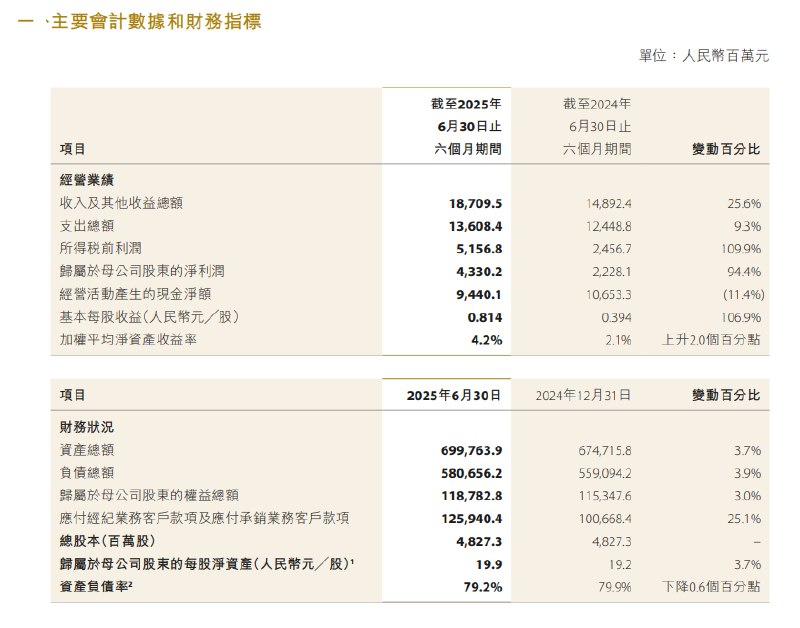Click the 2025年6月30日 column header

(x=454, y=395)
